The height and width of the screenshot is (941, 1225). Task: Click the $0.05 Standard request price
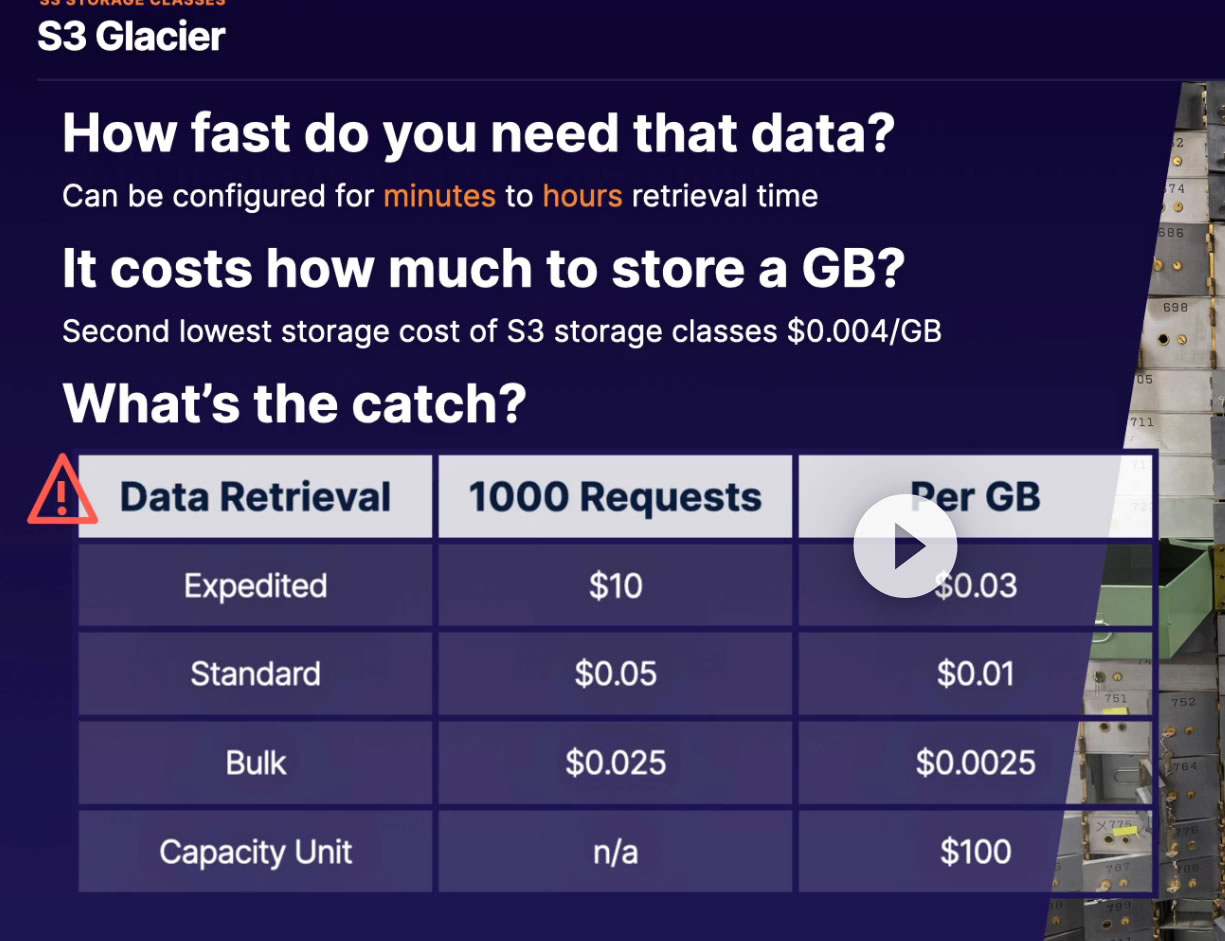[x=615, y=674]
